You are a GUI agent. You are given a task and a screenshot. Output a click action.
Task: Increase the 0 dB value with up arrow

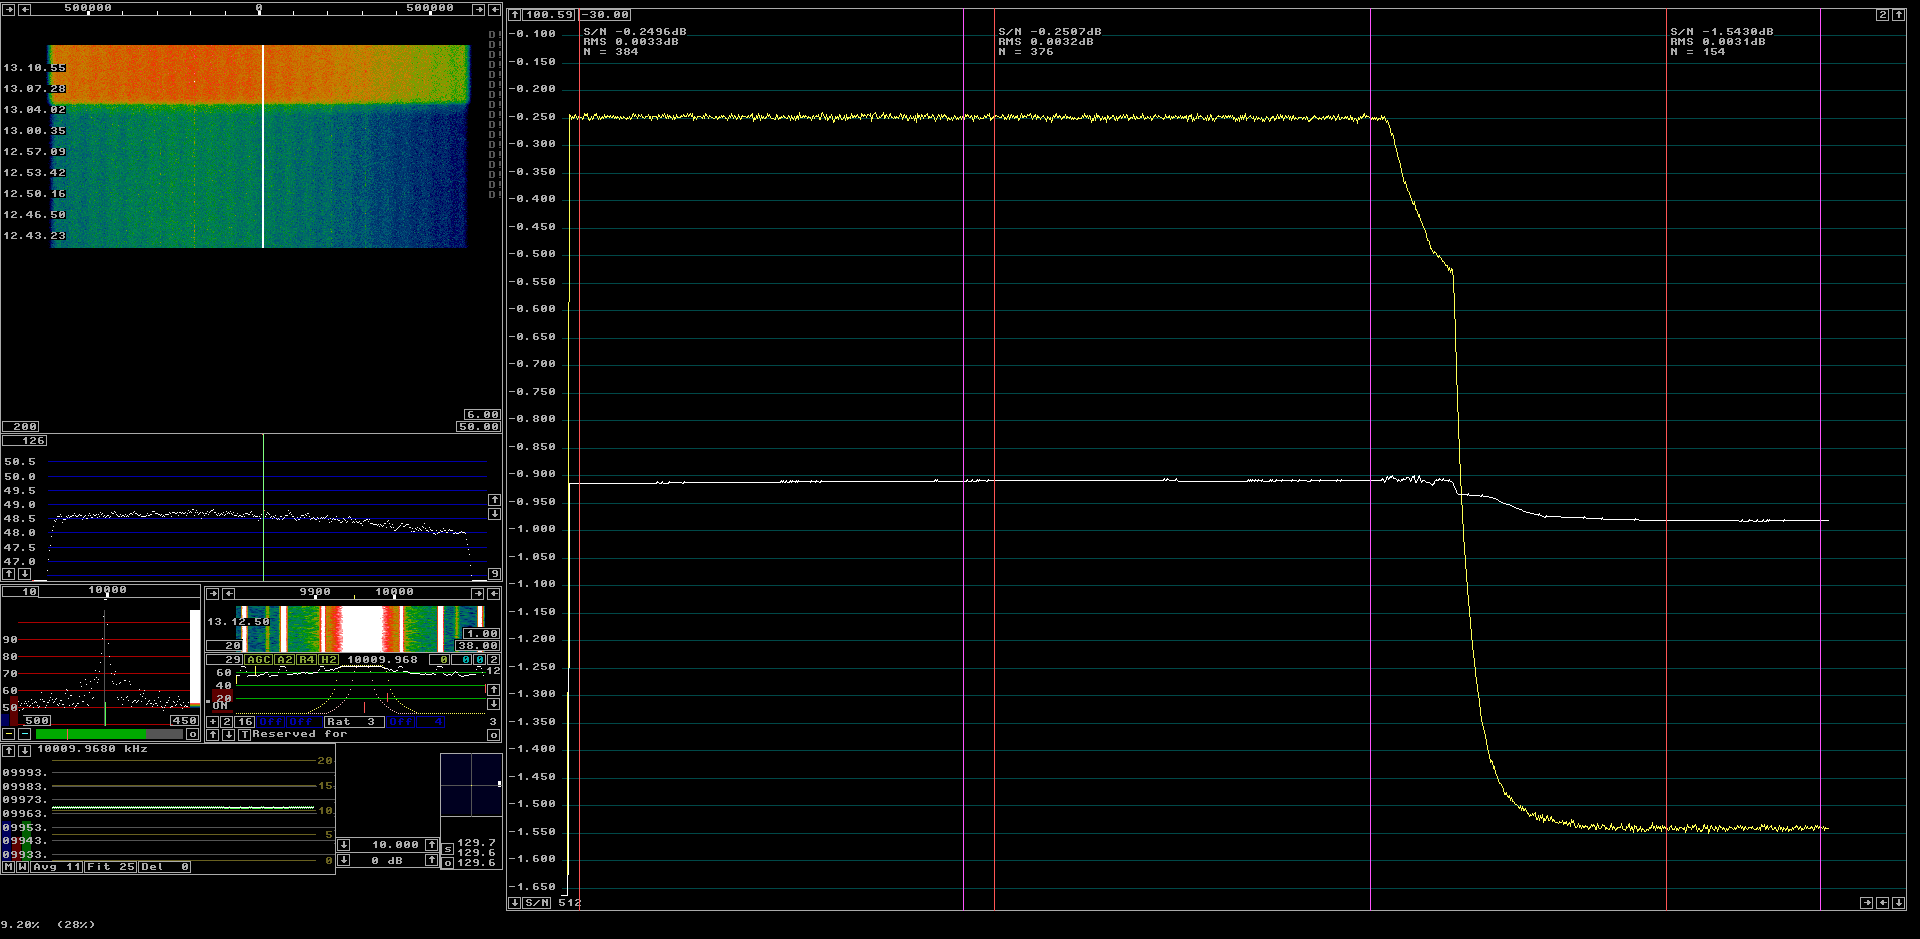coord(432,860)
